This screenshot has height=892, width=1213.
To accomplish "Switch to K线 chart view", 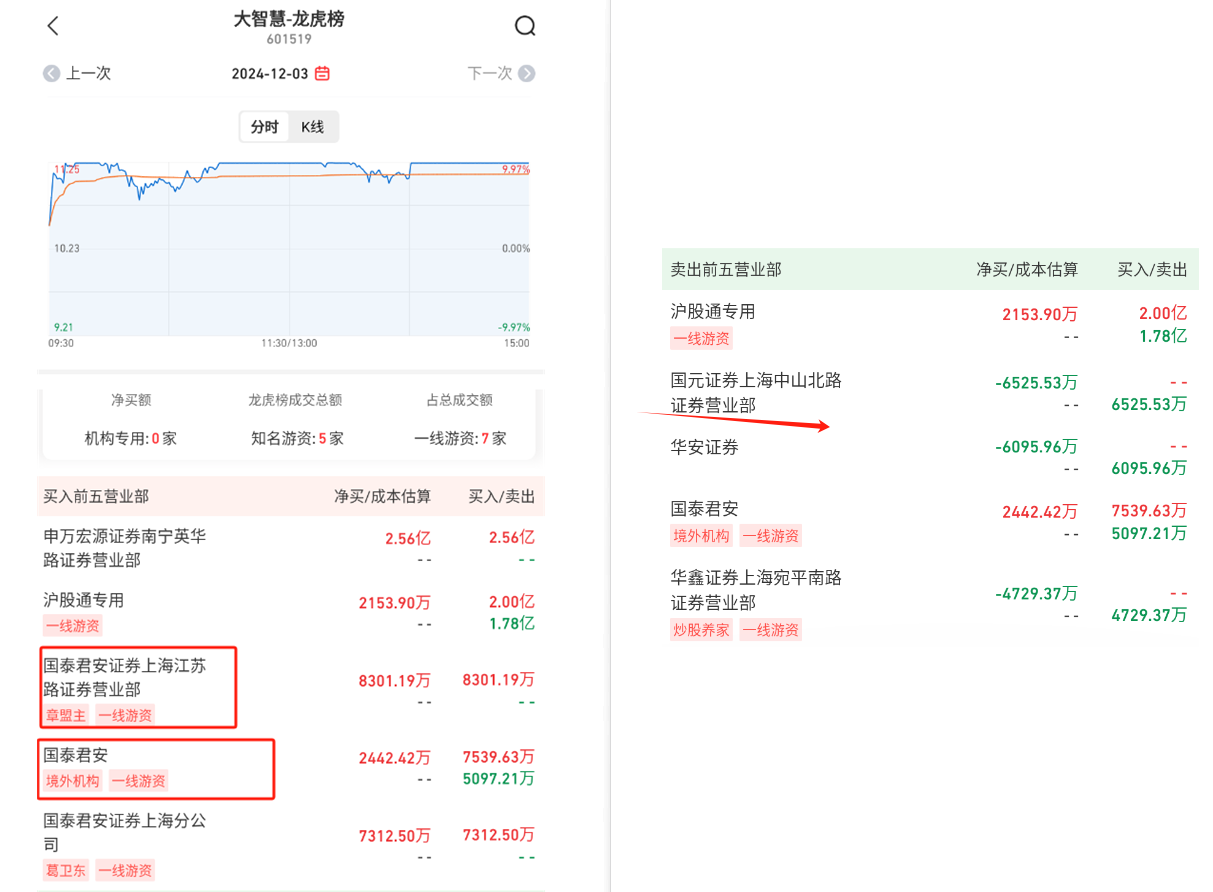I will (313, 127).
